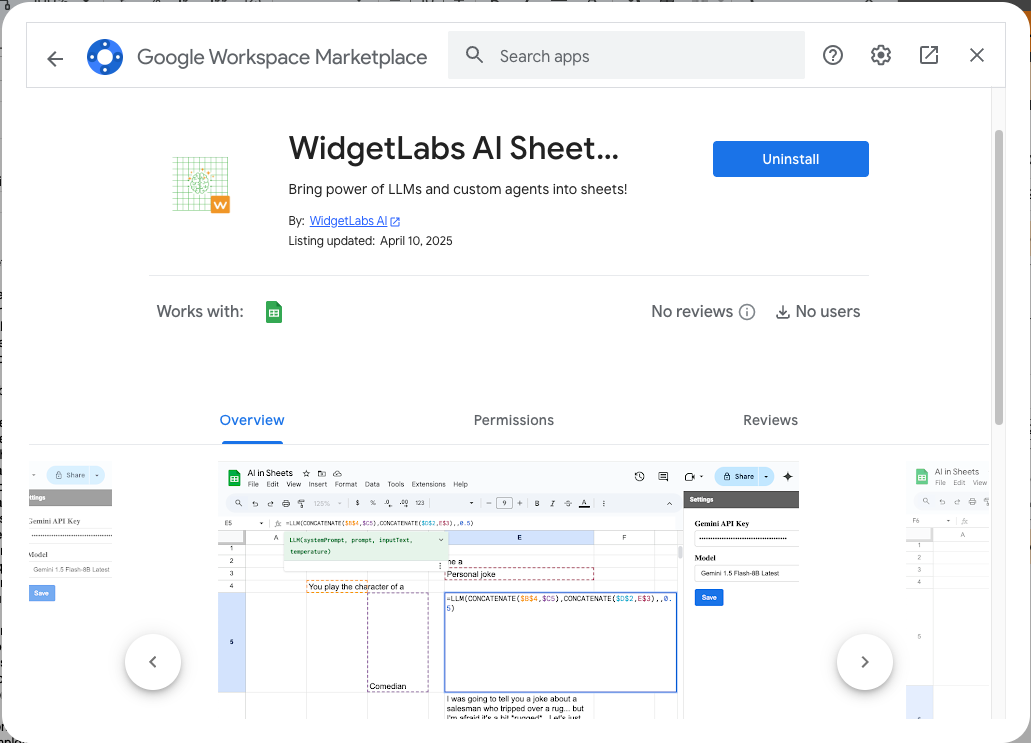Click the partially shown right screenshot
This screenshot has width=1031, height=743.
[x=947, y=590]
